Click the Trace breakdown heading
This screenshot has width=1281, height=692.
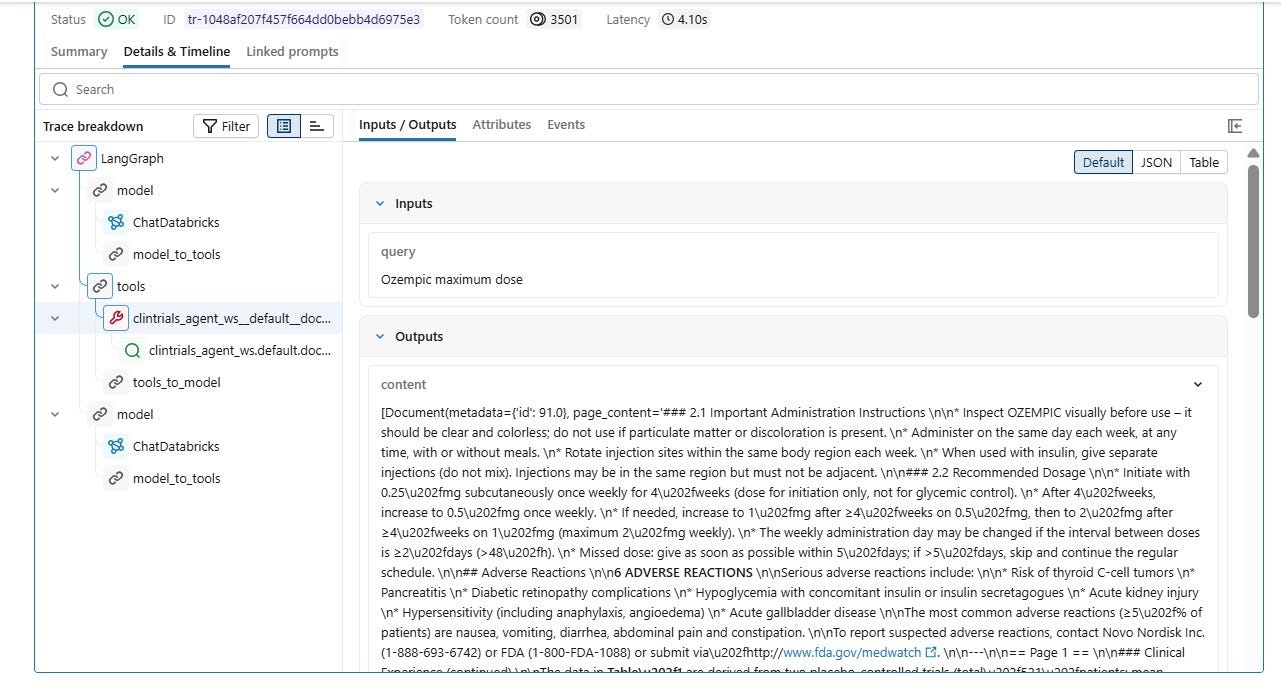click(x=93, y=126)
